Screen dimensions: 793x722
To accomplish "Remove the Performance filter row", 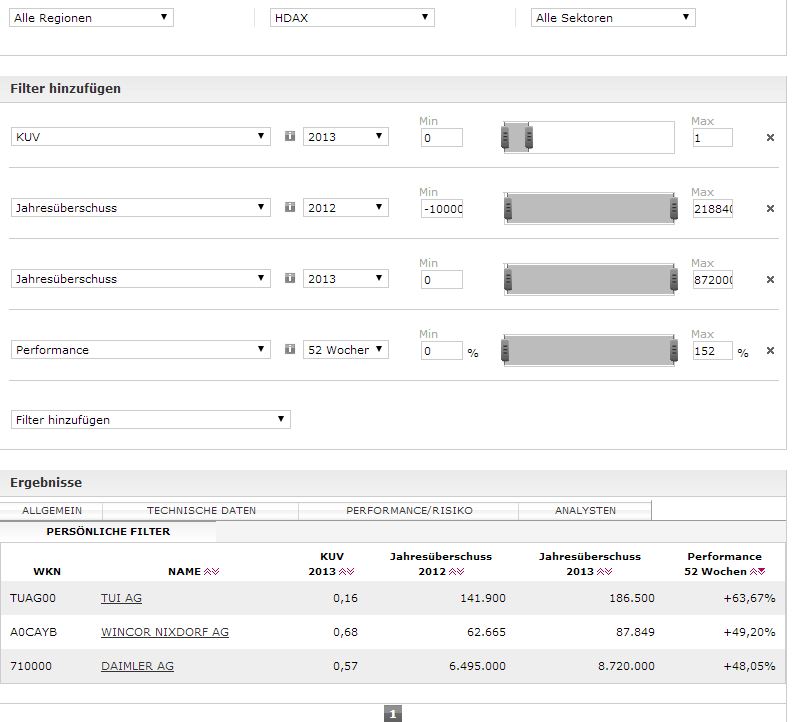I will click(x=770, y=351).
